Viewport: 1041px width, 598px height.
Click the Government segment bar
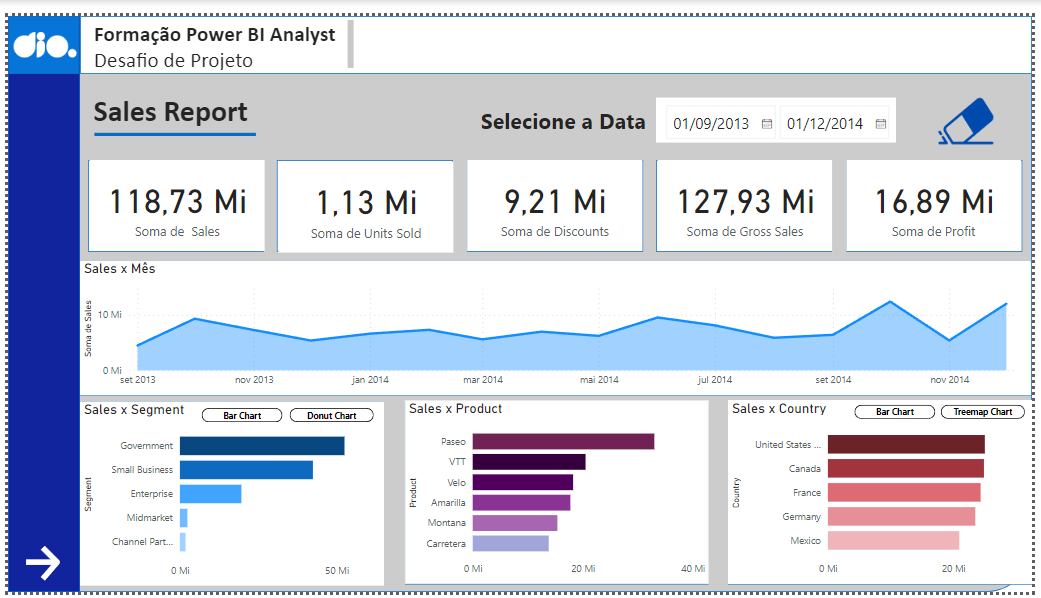point(262,445)
